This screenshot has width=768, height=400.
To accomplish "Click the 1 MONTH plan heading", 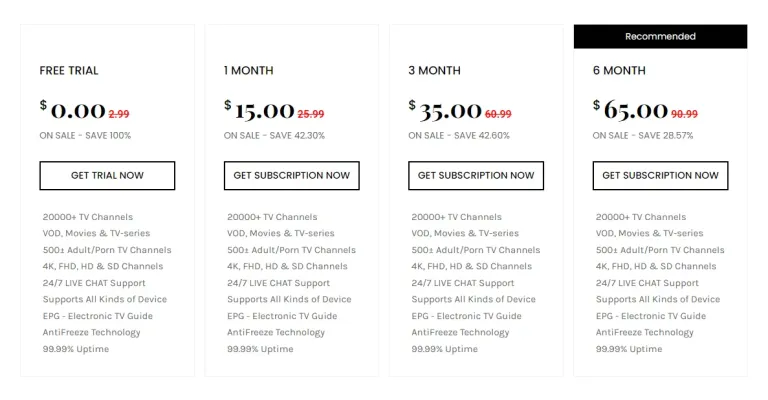I will click(249, 71).
